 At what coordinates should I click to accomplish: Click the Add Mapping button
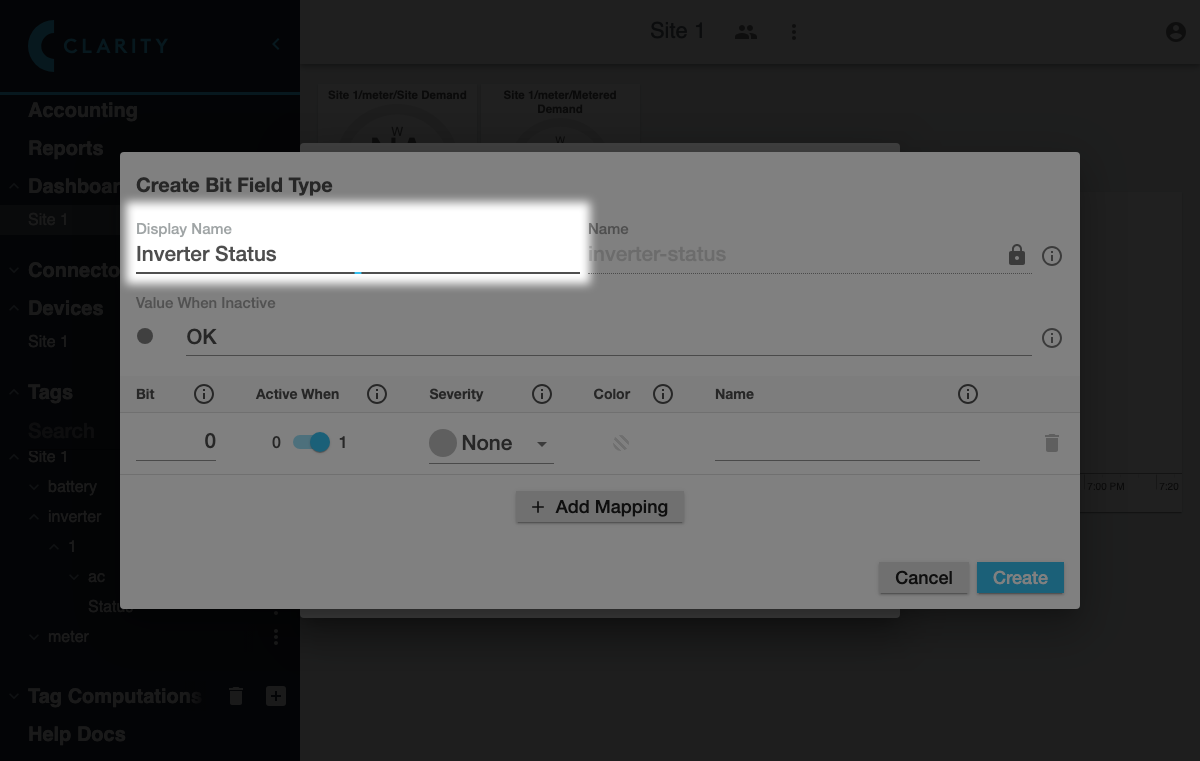(x=599, y=507)
